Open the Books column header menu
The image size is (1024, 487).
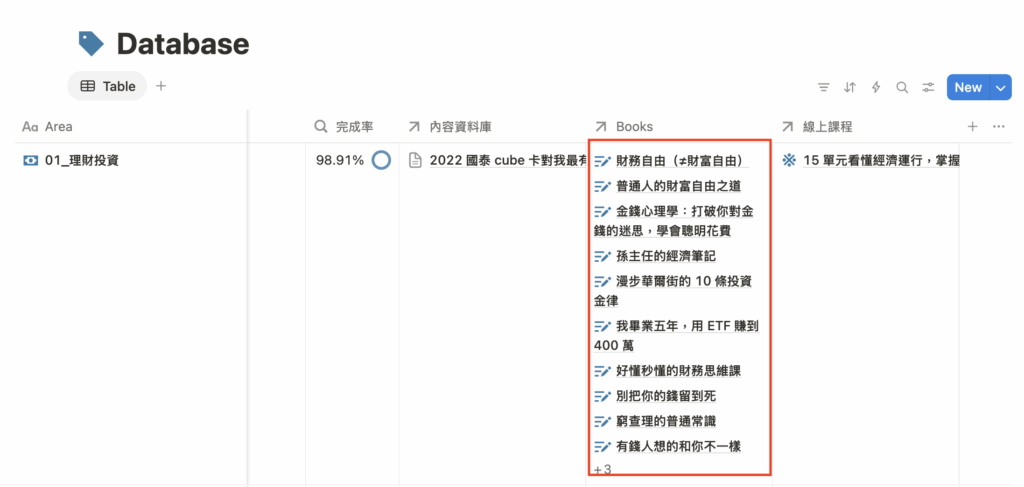click(x=634, y=127)
